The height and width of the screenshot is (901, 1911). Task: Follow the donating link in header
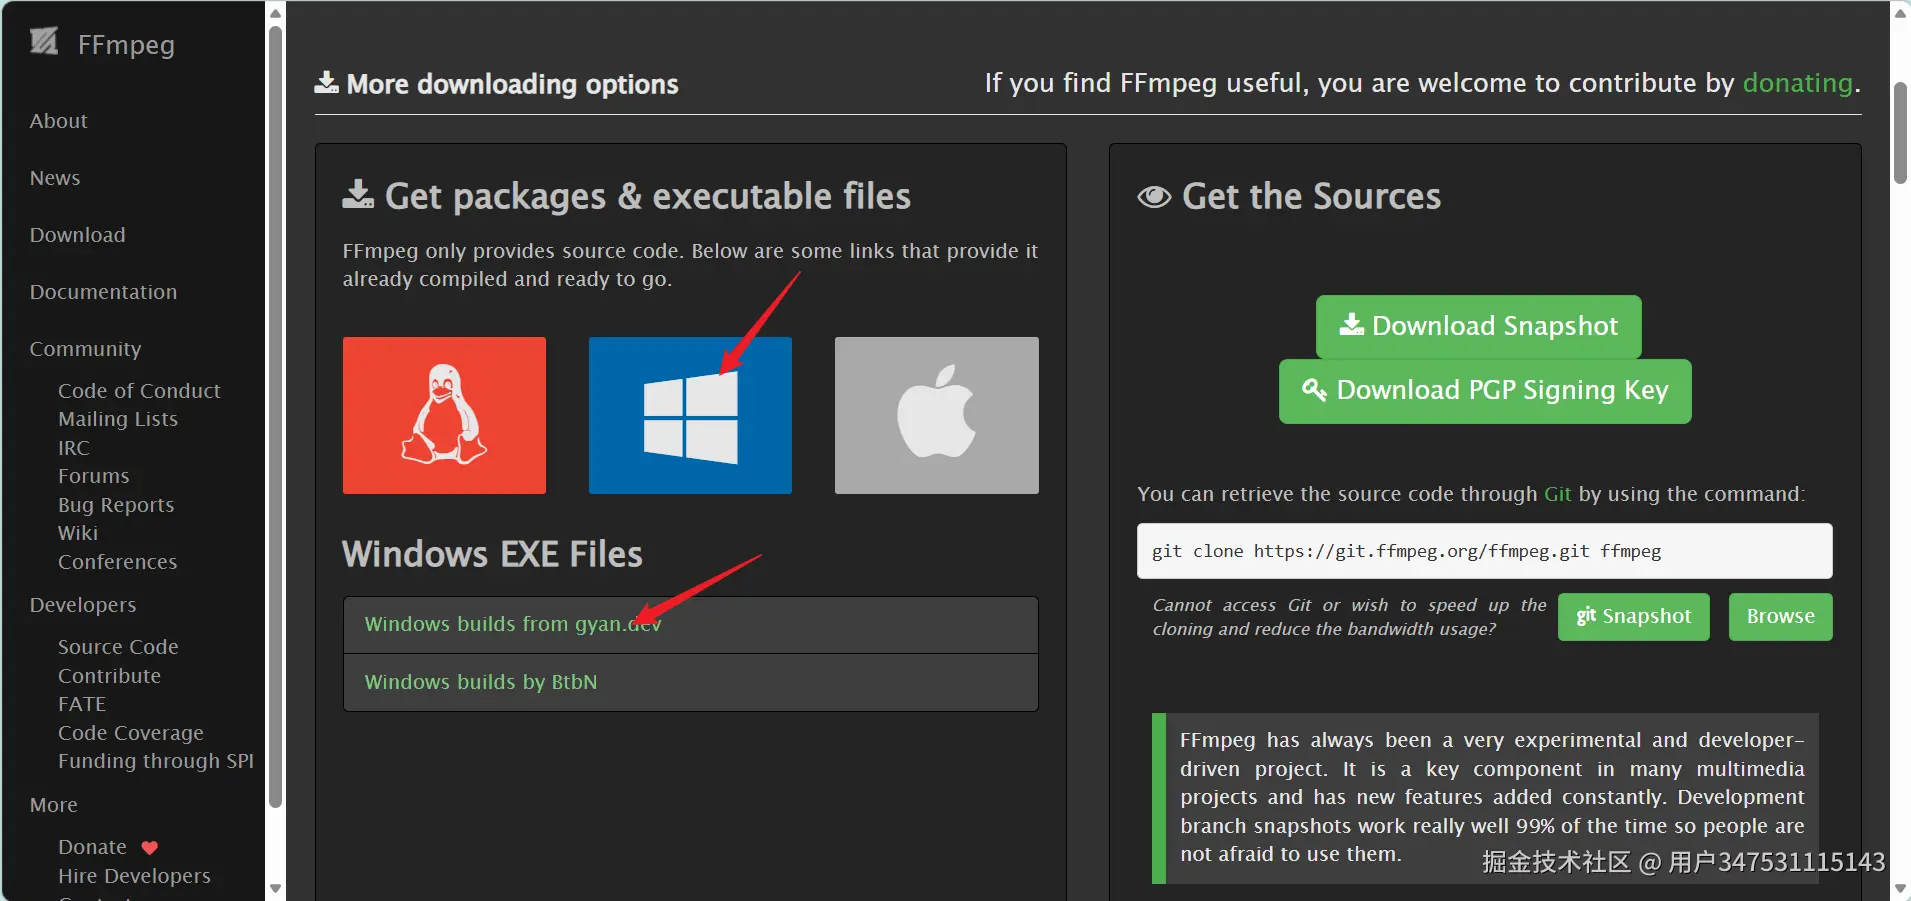pos(1797,83)
